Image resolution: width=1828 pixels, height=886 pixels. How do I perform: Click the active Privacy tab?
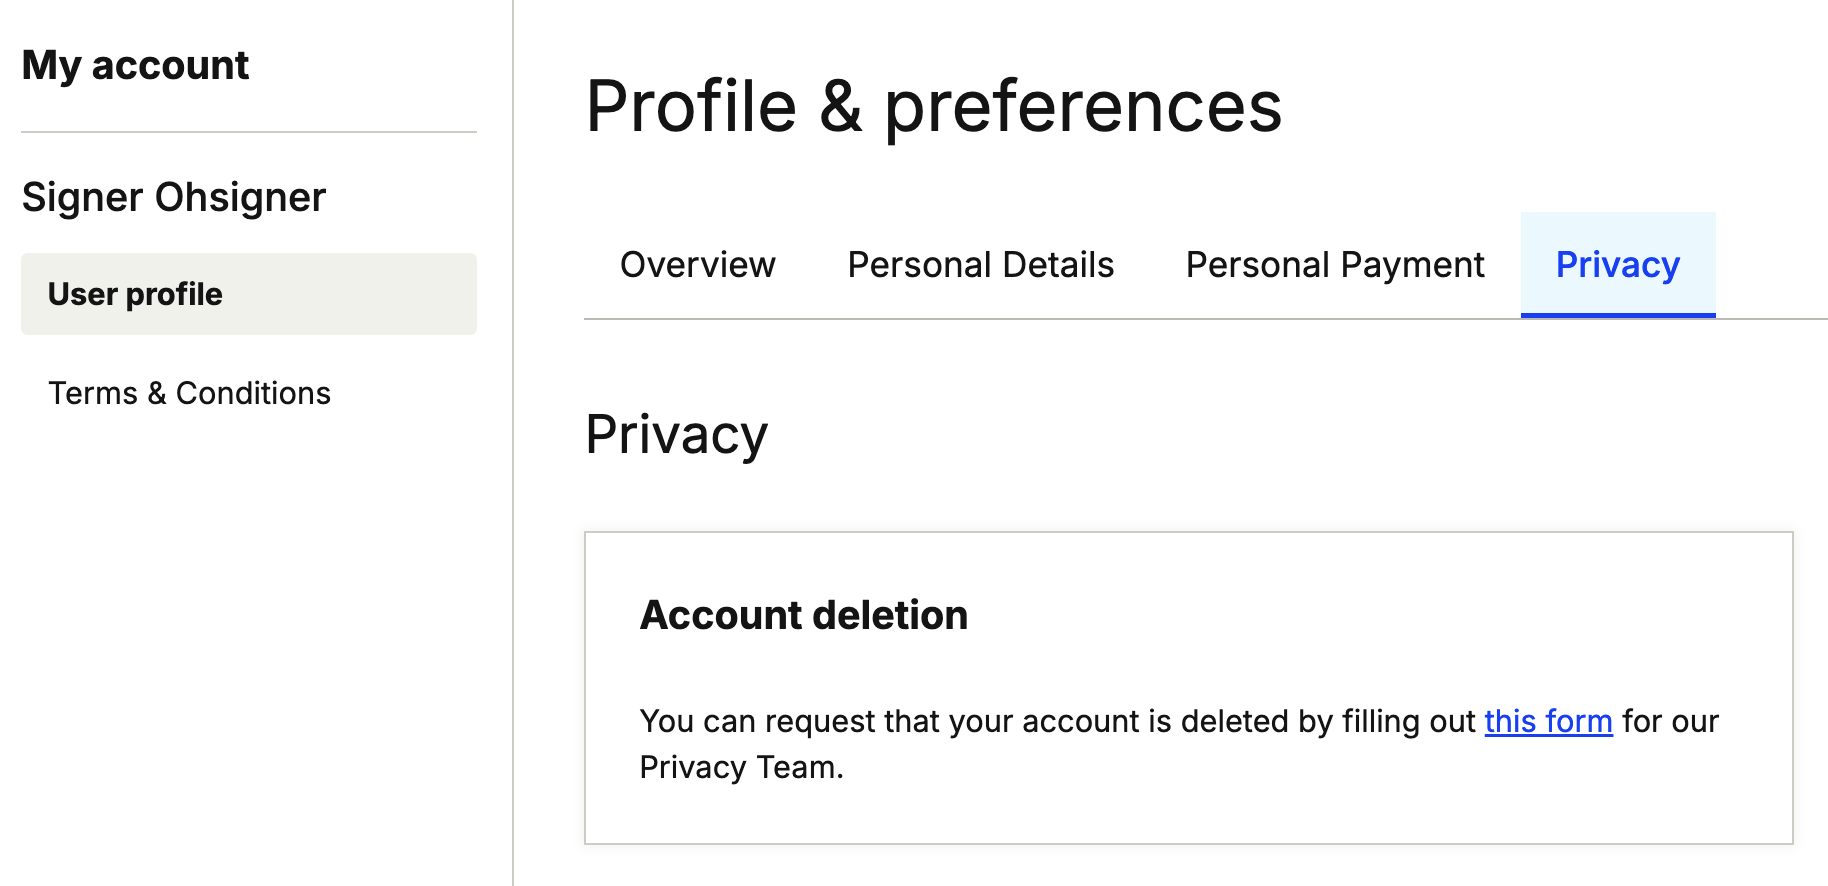[x=1617, y=265]
